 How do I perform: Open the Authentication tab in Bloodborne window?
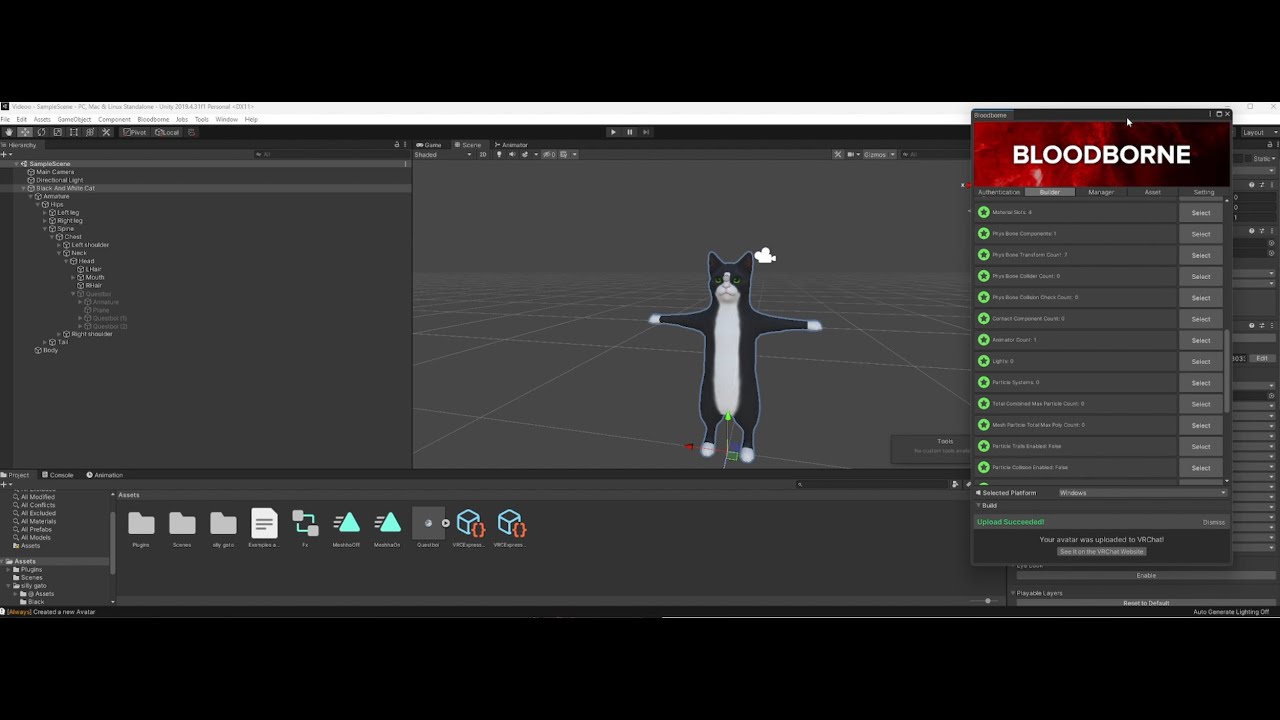click(999, 192)
